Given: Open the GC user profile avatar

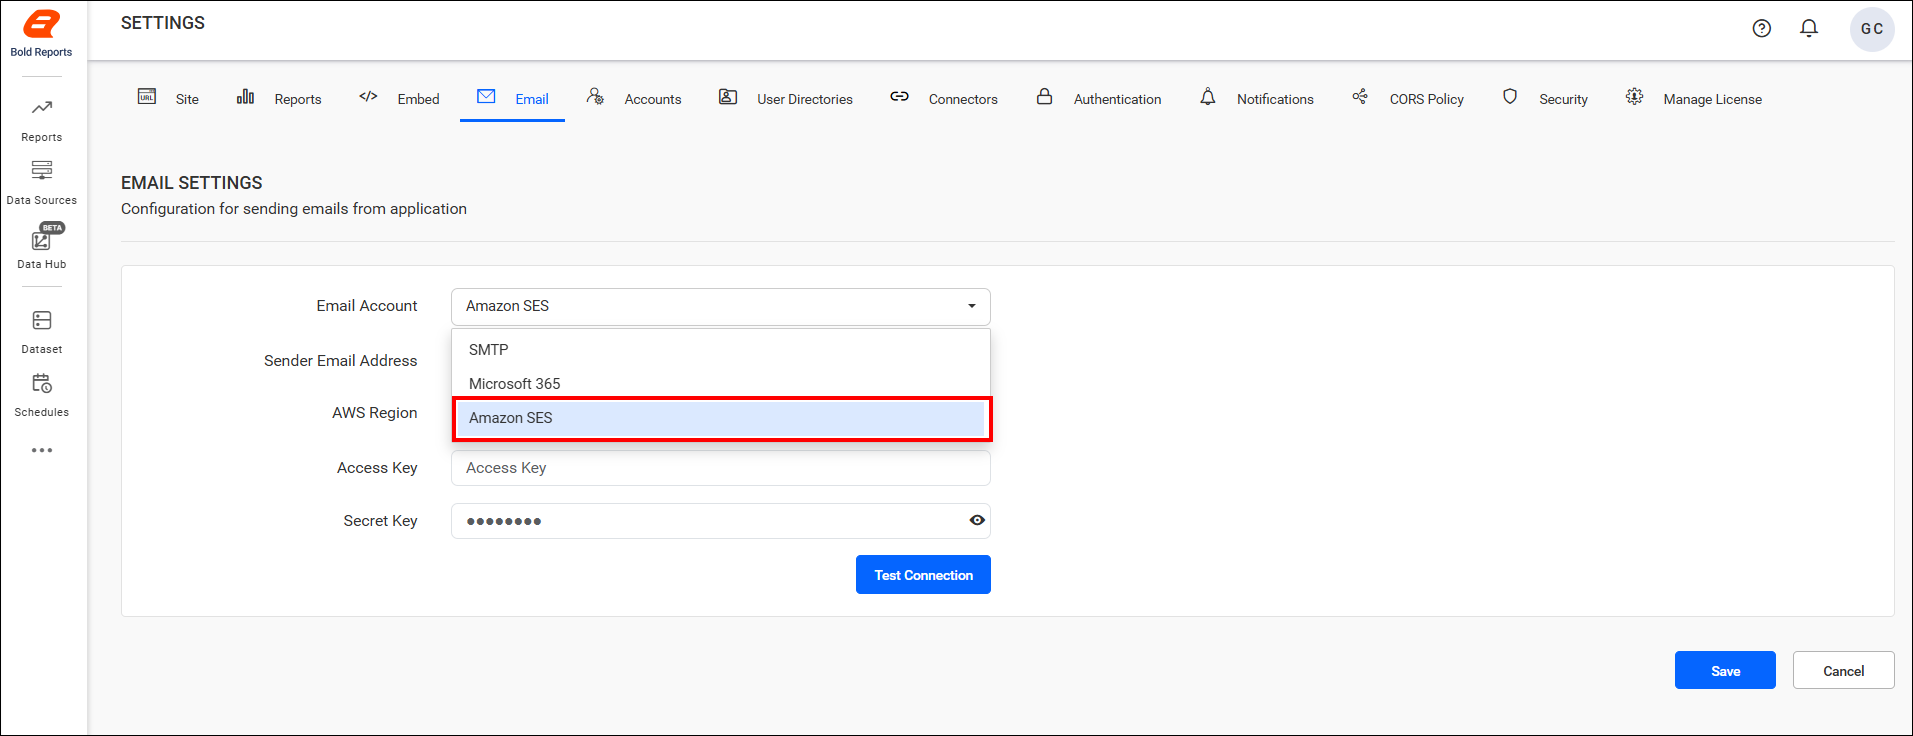Looking at the screenshot, I should [x=1872, y=29].
